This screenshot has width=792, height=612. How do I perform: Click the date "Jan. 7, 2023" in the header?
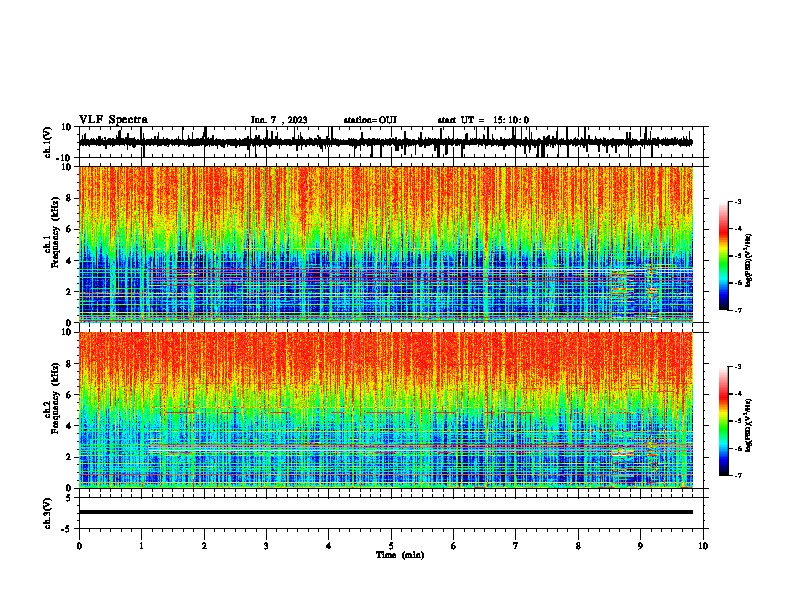pos(279,120)
